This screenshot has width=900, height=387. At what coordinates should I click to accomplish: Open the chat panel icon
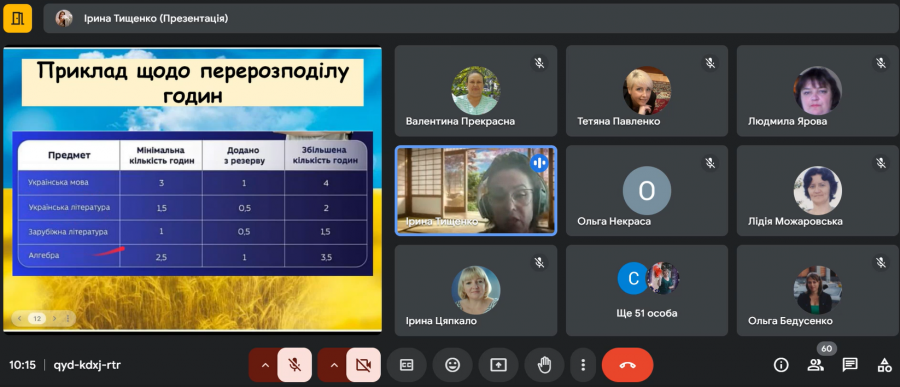849,365
